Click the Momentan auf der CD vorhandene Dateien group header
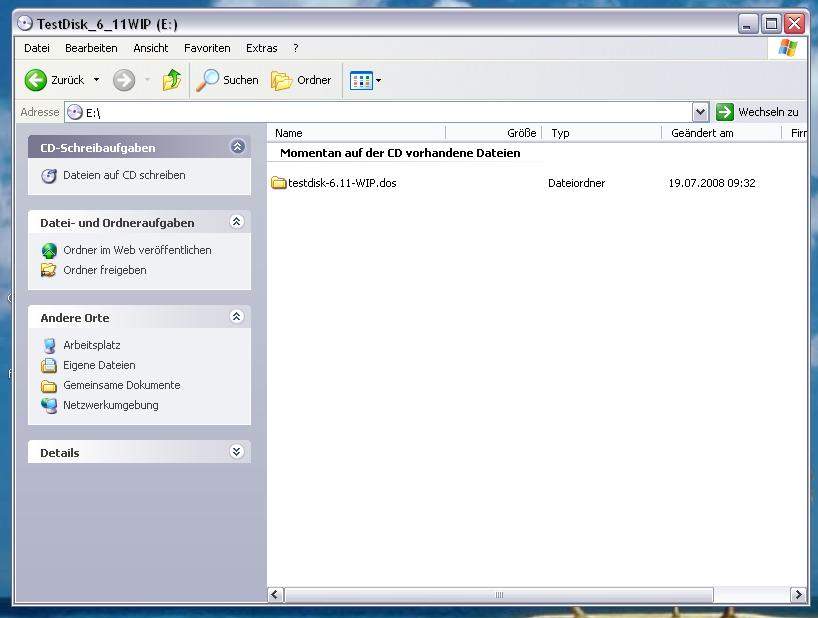The image size is (818, 618). 400,153
